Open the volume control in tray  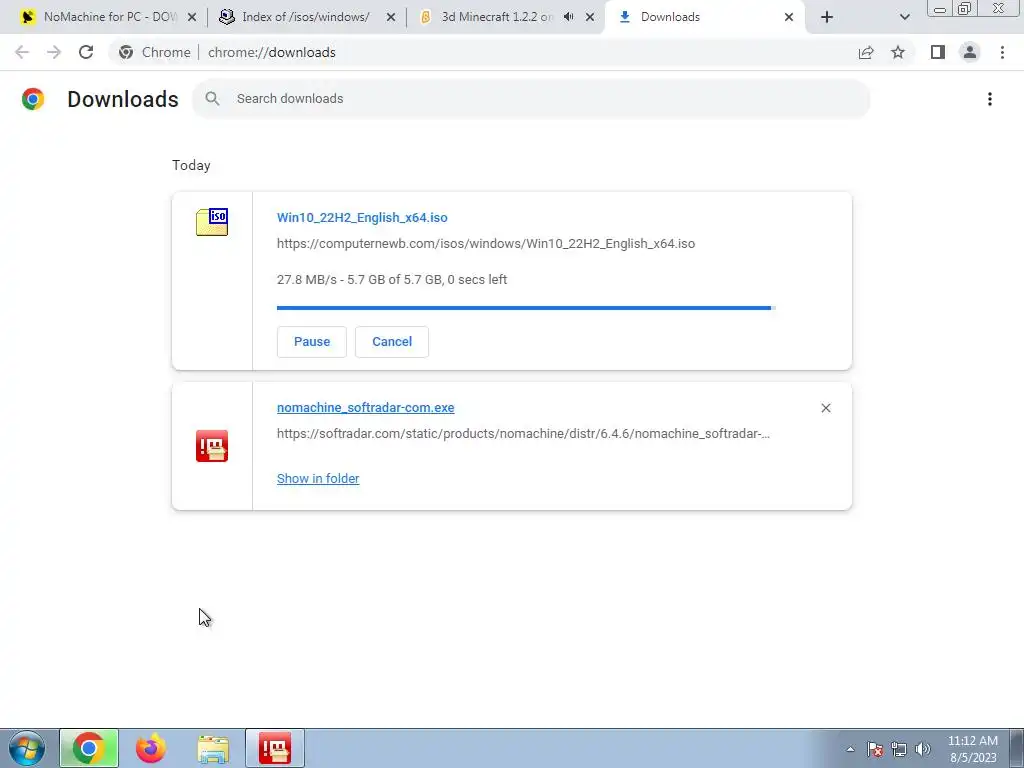point(923,749)
